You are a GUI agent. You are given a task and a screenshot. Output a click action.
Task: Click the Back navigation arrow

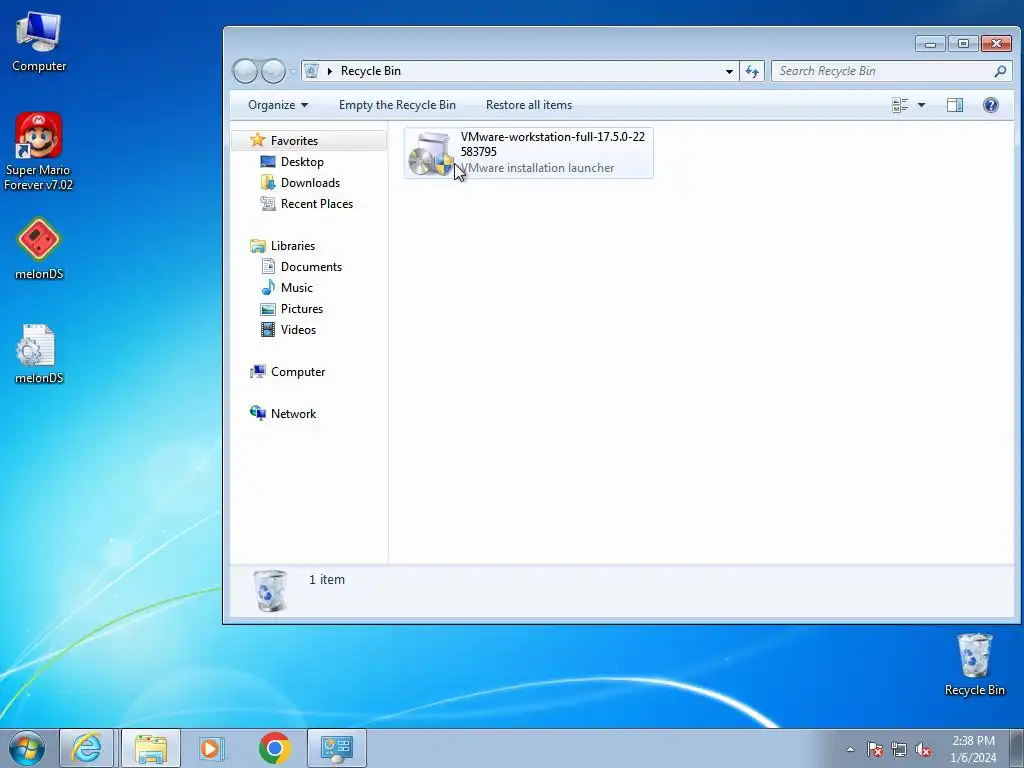point(246,71)
